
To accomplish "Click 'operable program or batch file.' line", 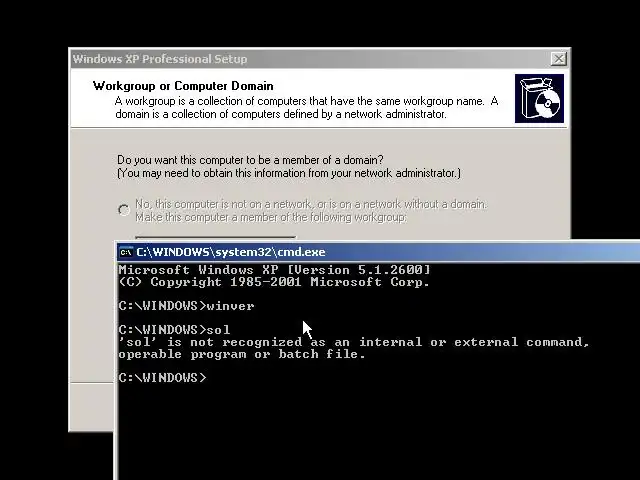I will click(x=242, y=354).
